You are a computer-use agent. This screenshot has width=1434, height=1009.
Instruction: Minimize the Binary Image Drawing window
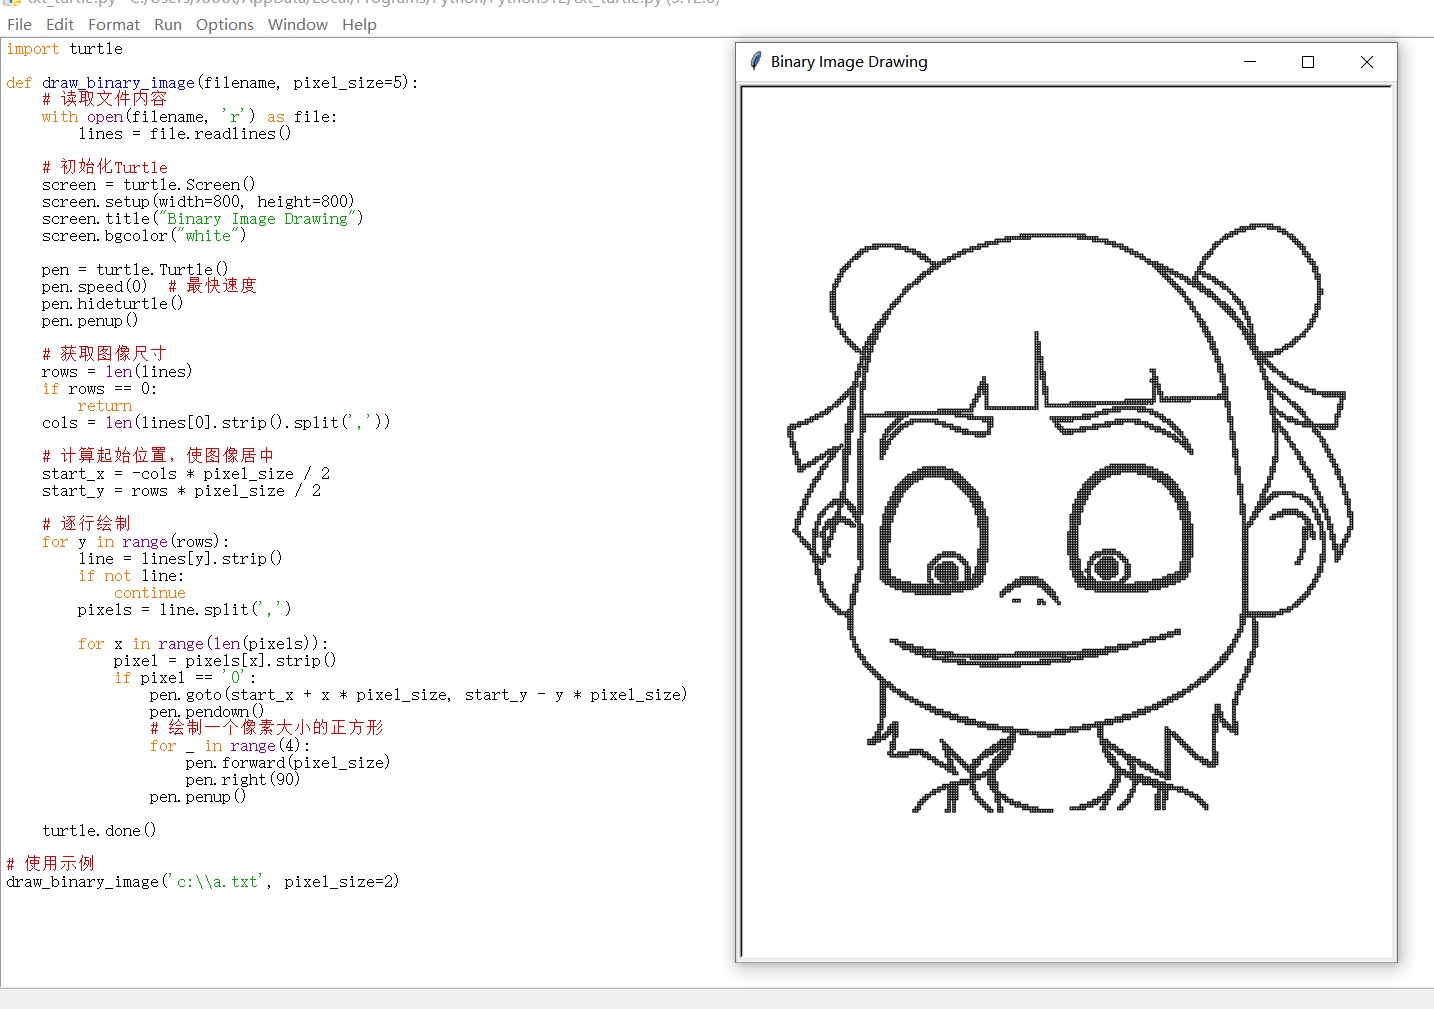point(1249,62)
